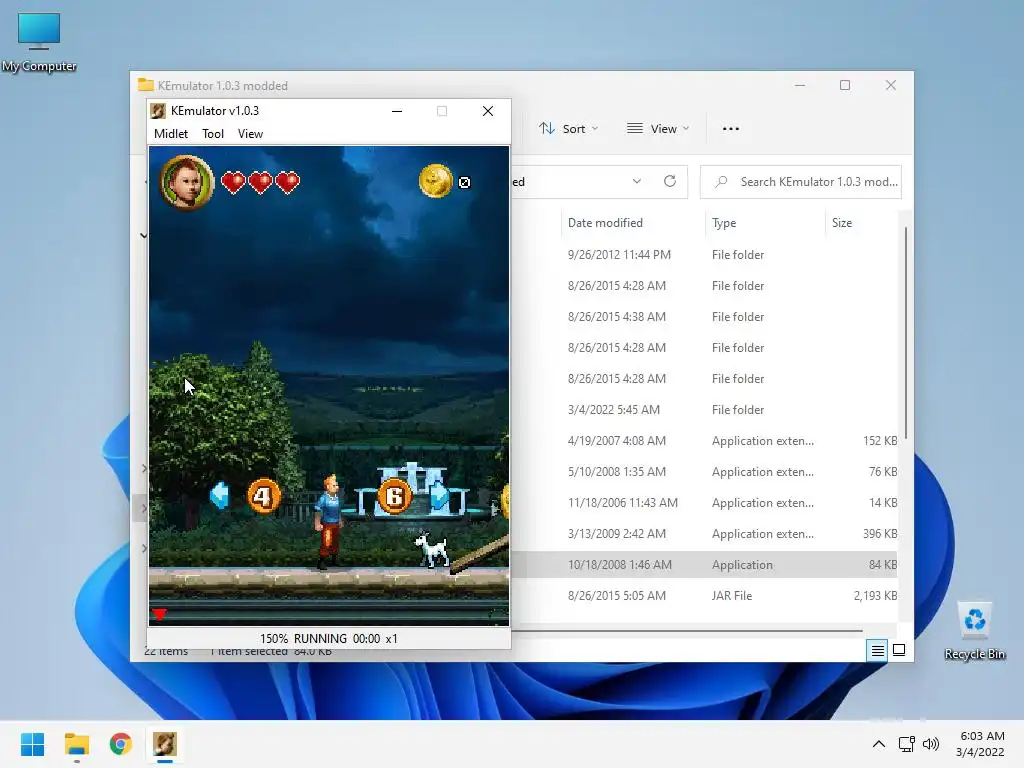Select the 396 KB Application extension row
Image resolution: width=1024 pixels, height=768 pixels.
[x=704, y=534]
